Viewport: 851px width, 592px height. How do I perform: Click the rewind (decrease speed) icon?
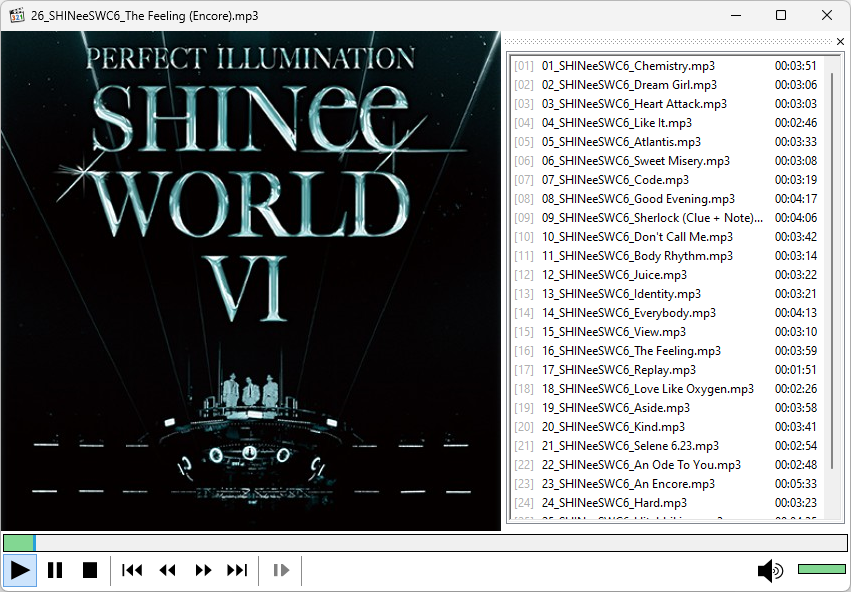point(167,570)
